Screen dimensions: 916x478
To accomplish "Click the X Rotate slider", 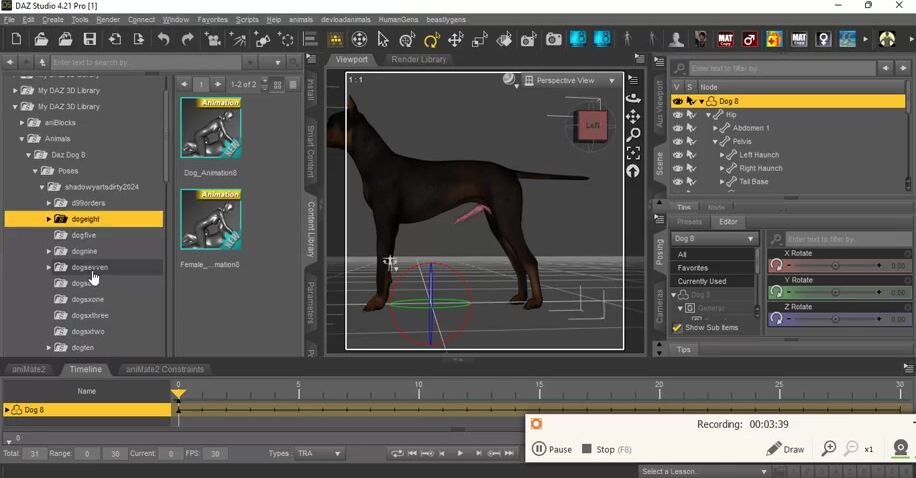I will coord(835,266).
